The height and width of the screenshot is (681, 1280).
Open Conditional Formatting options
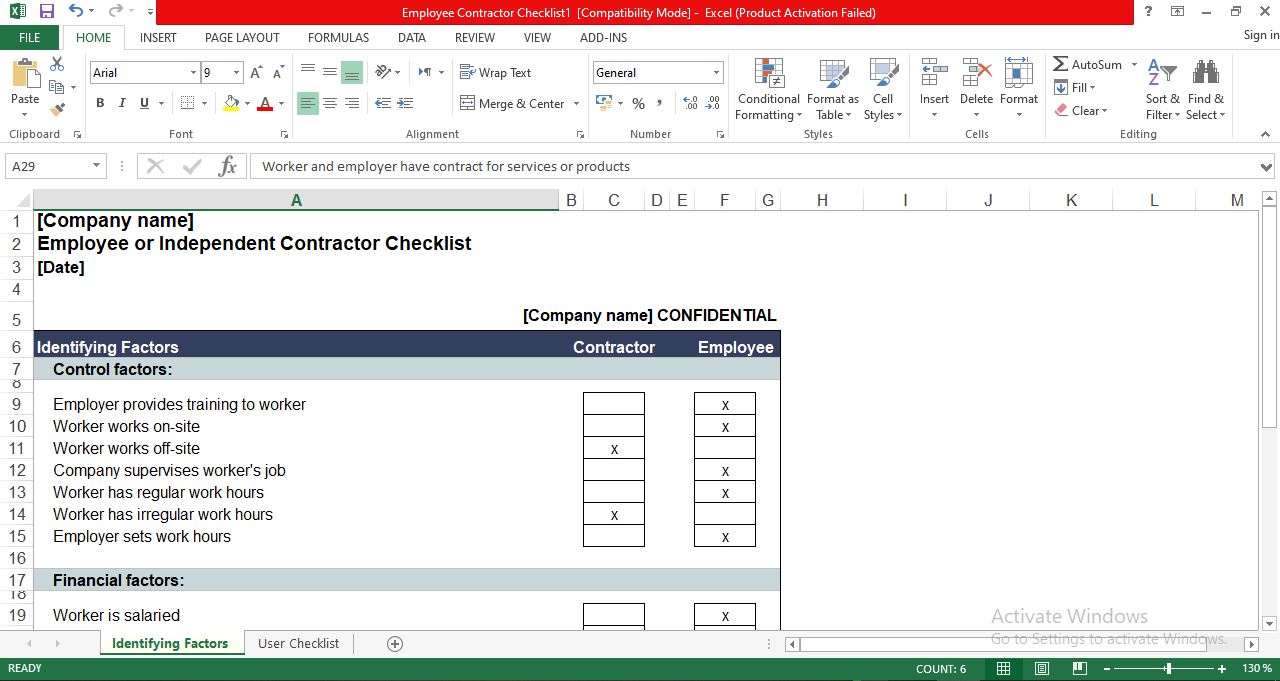click(x=768, y=89)
